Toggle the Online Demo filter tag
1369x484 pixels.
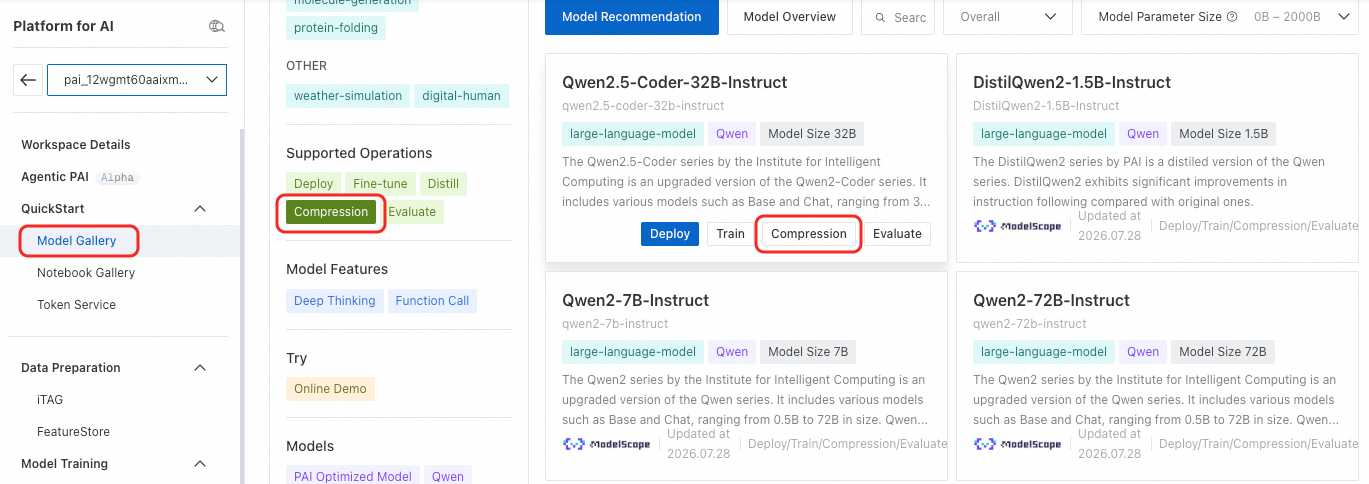[330, 389]
